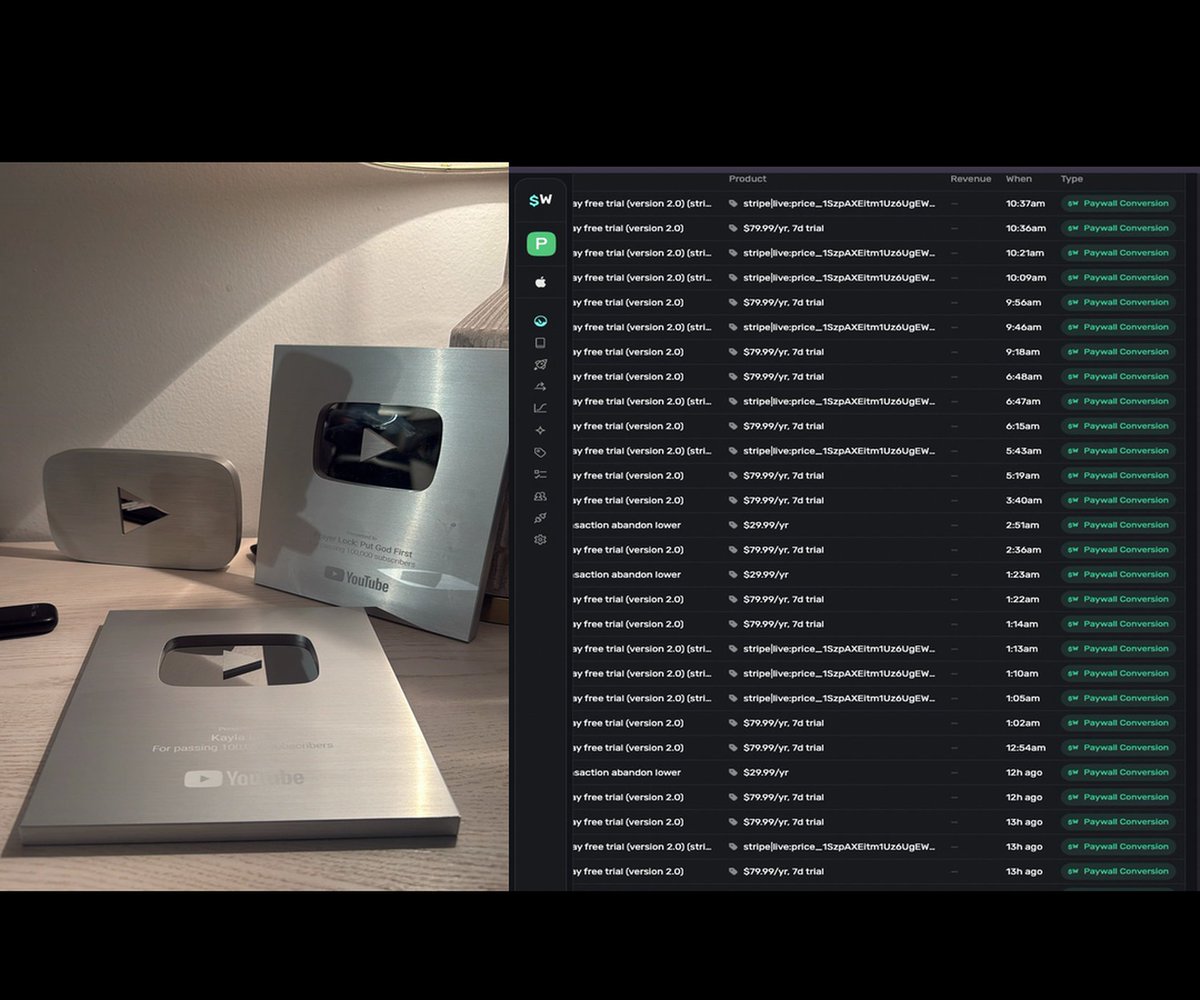The width and height of the screenshot is (1200, 1000).
Task: Click the tag icon in the 2:51am row
Action: (x=733, y=525)
